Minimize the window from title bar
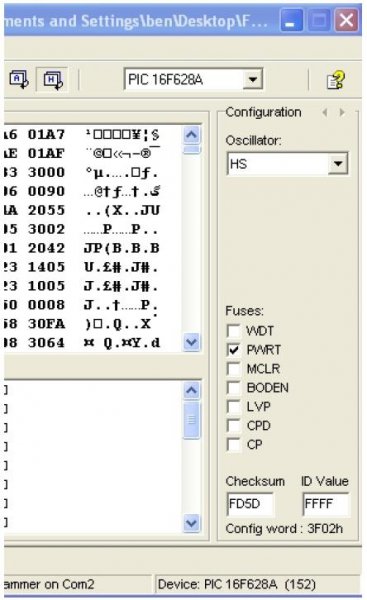 coord(291,20)
